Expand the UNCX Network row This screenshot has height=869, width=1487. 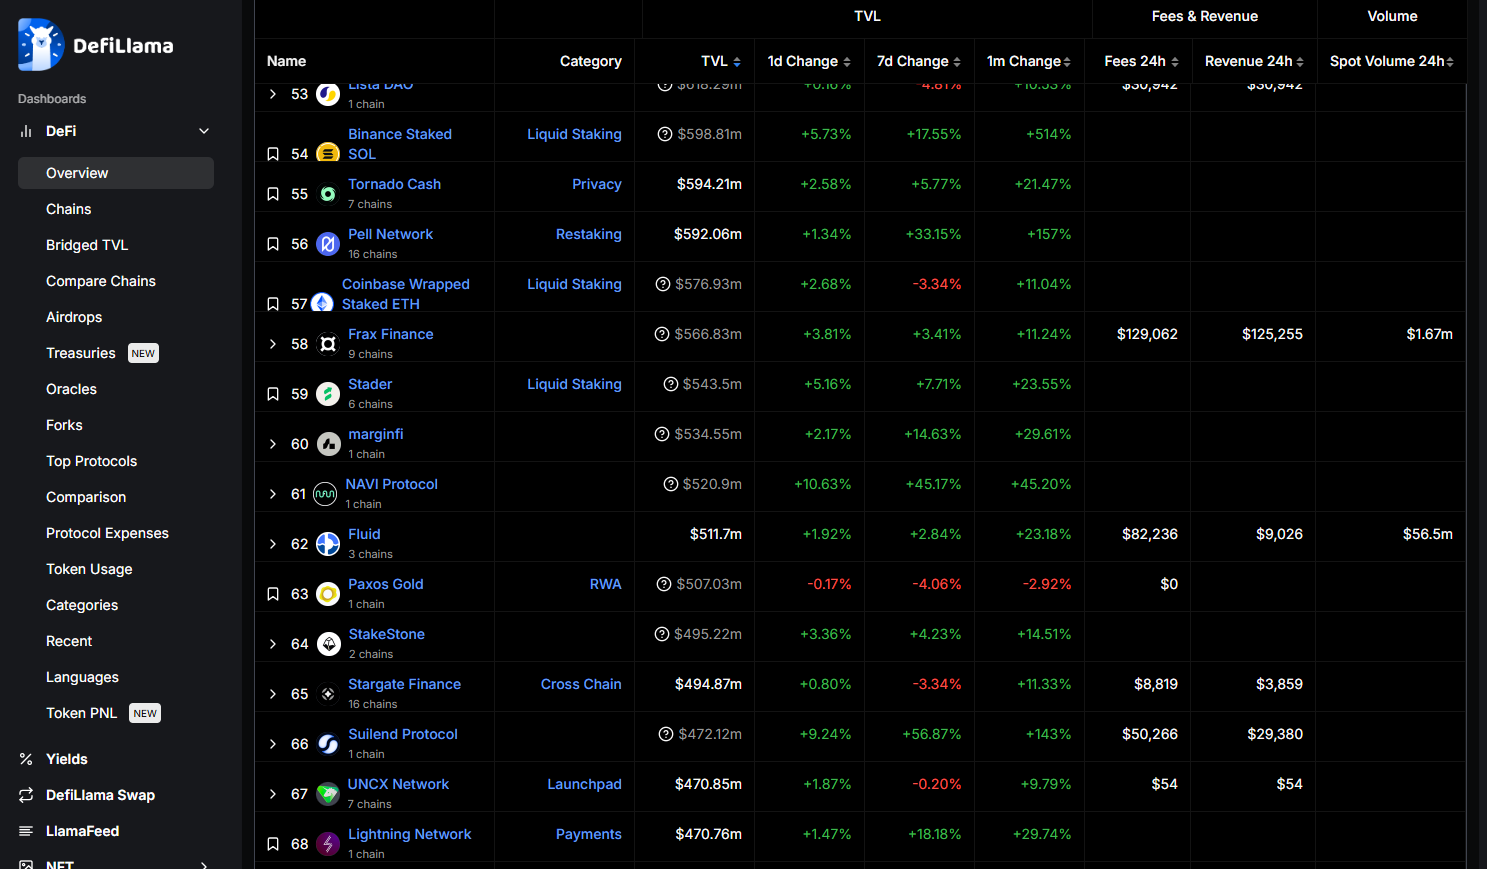[273, 794]
